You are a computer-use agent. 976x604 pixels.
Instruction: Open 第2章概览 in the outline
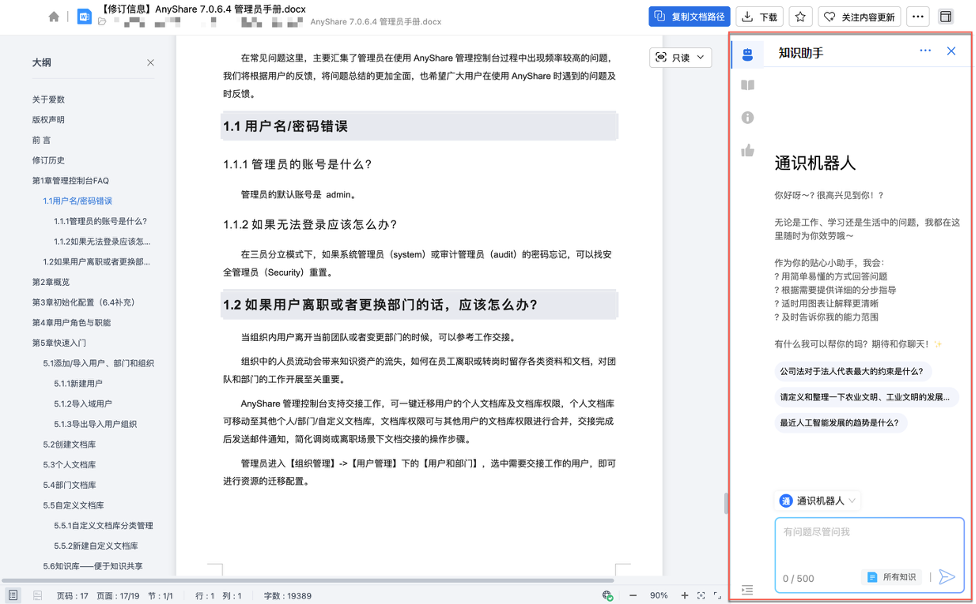tap(51, 282)
